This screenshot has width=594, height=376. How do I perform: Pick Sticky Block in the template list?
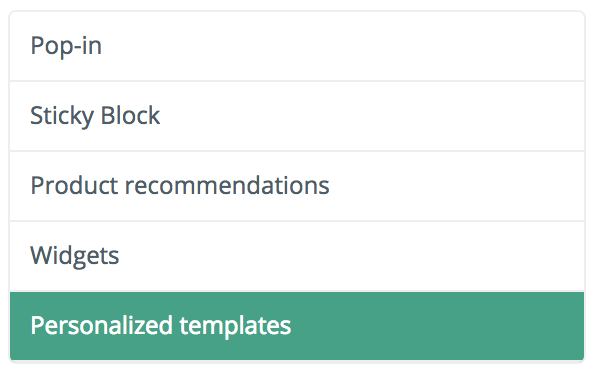(x=297, y=116)
